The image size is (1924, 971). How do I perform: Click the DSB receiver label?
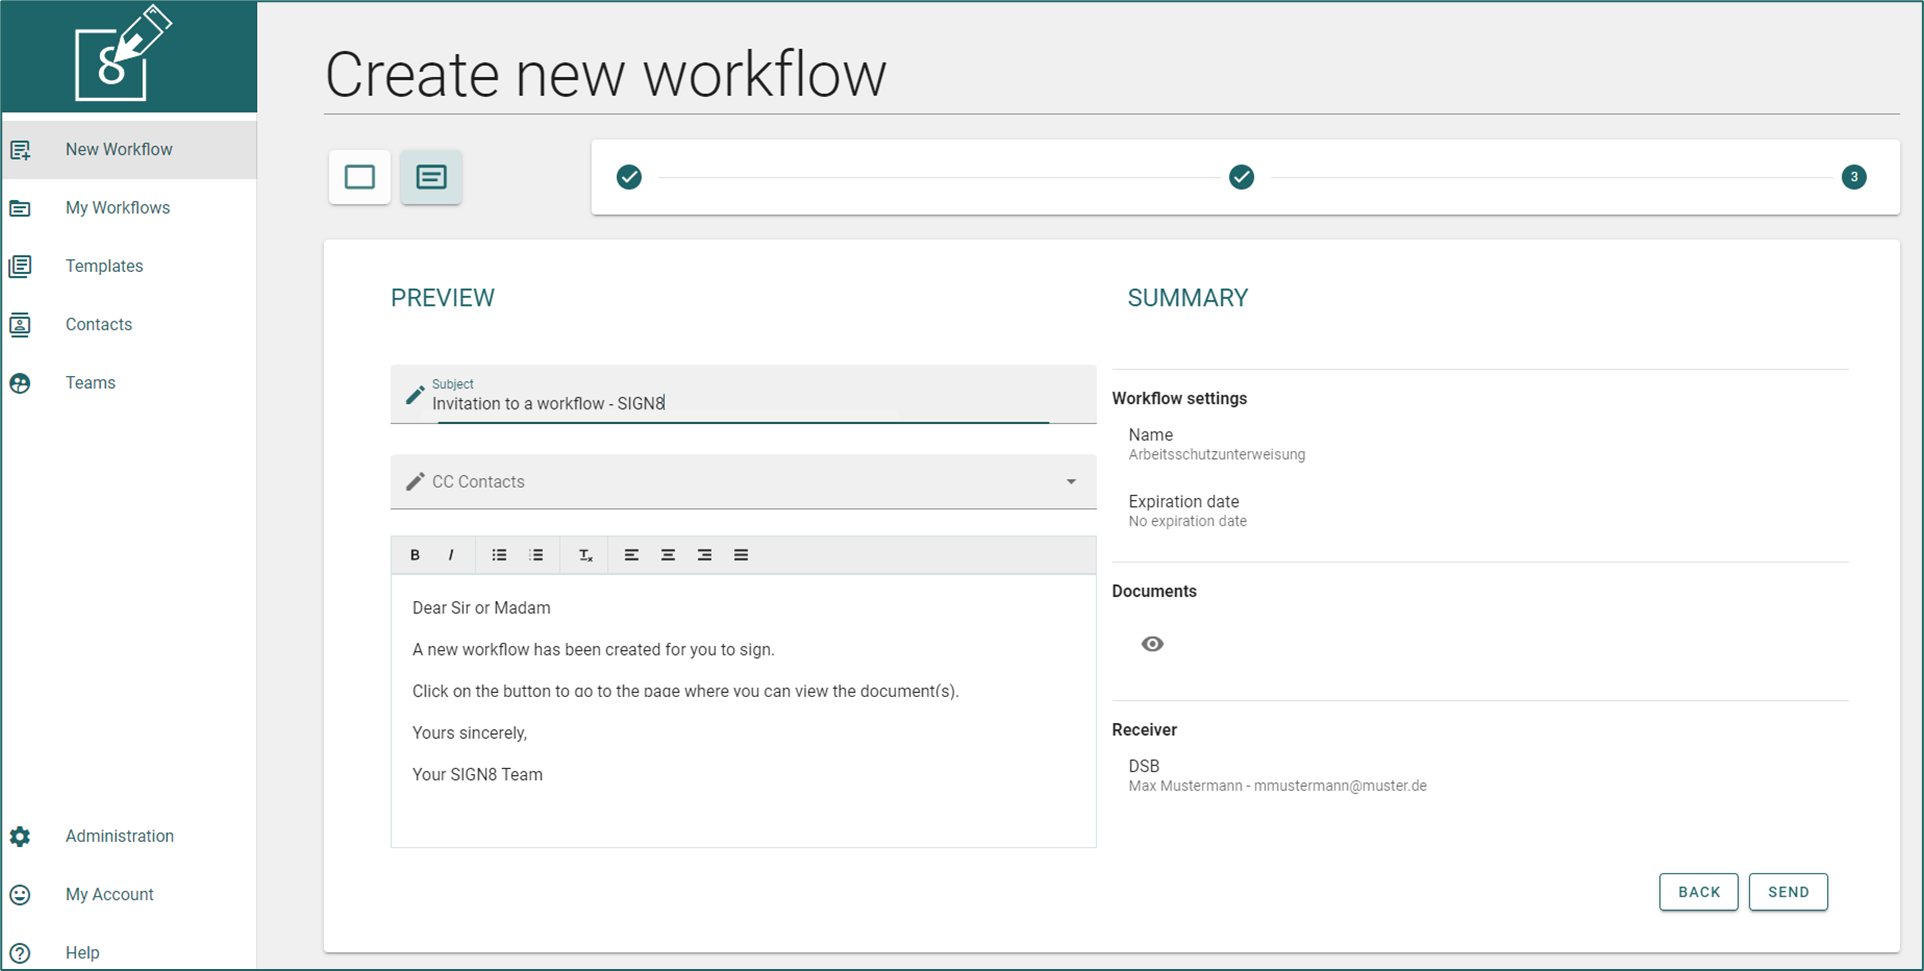pos(1144,766)
